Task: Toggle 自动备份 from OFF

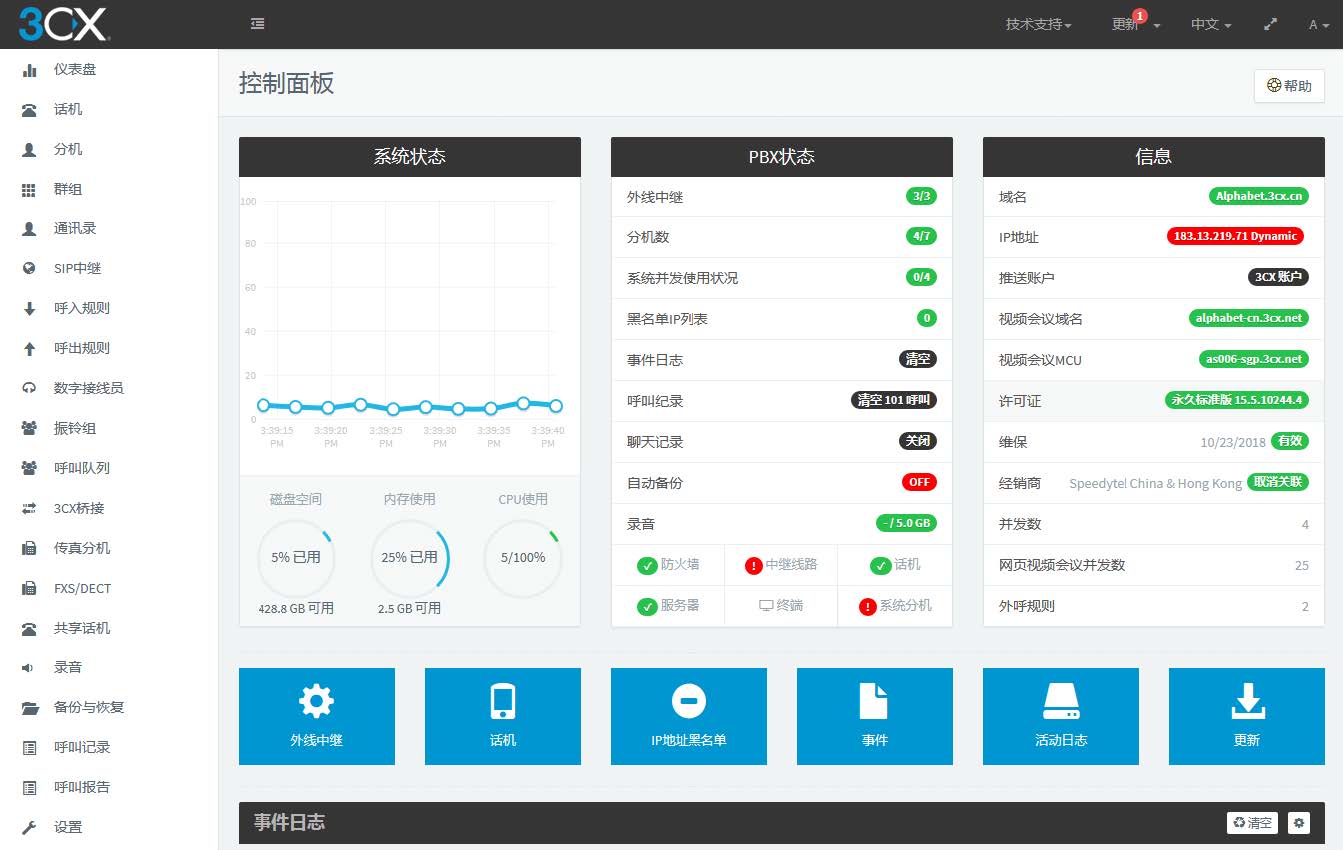Action: 918,482
